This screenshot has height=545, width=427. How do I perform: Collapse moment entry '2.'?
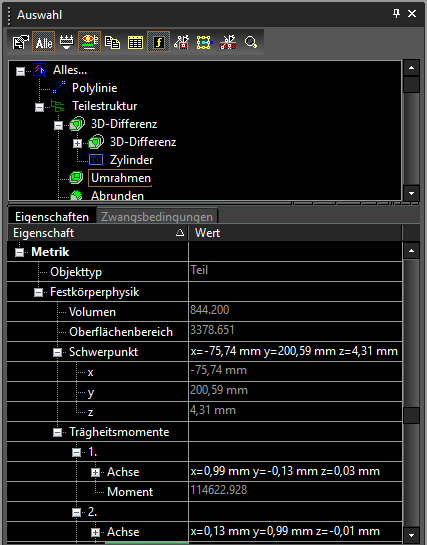[x=76, y=513]
